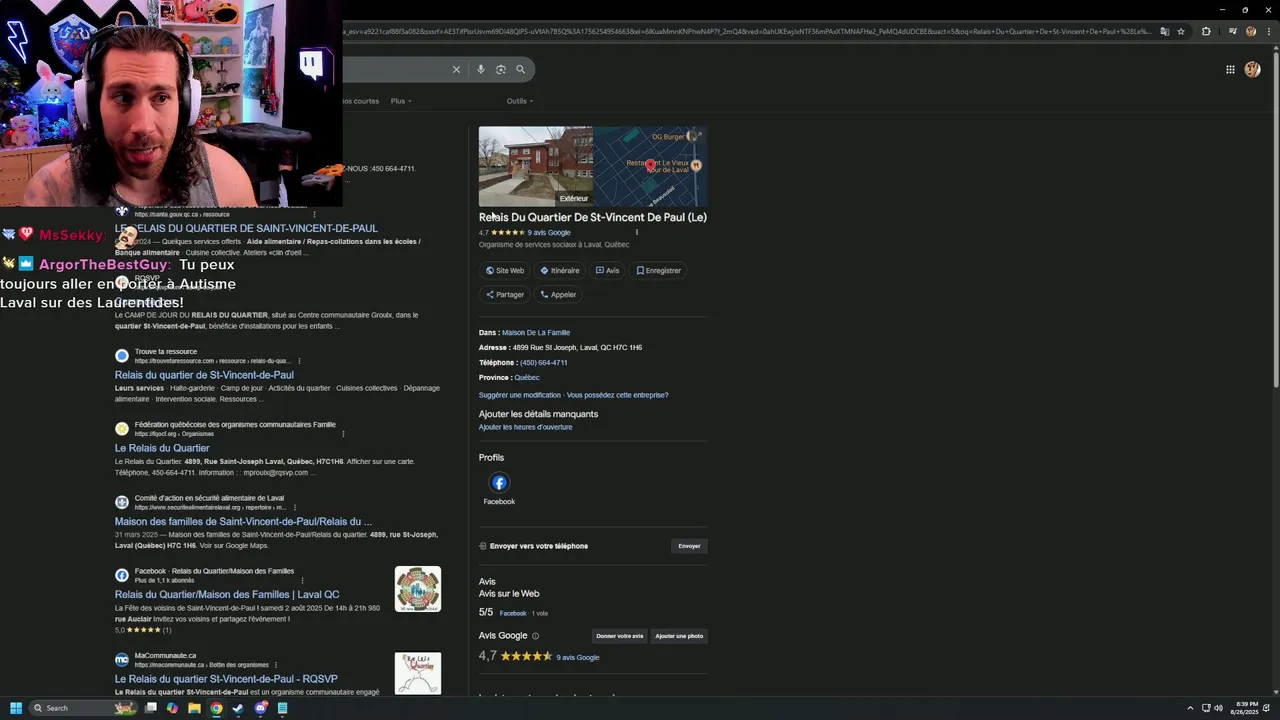Expand the Plus filter dropdown

(400, 101)
